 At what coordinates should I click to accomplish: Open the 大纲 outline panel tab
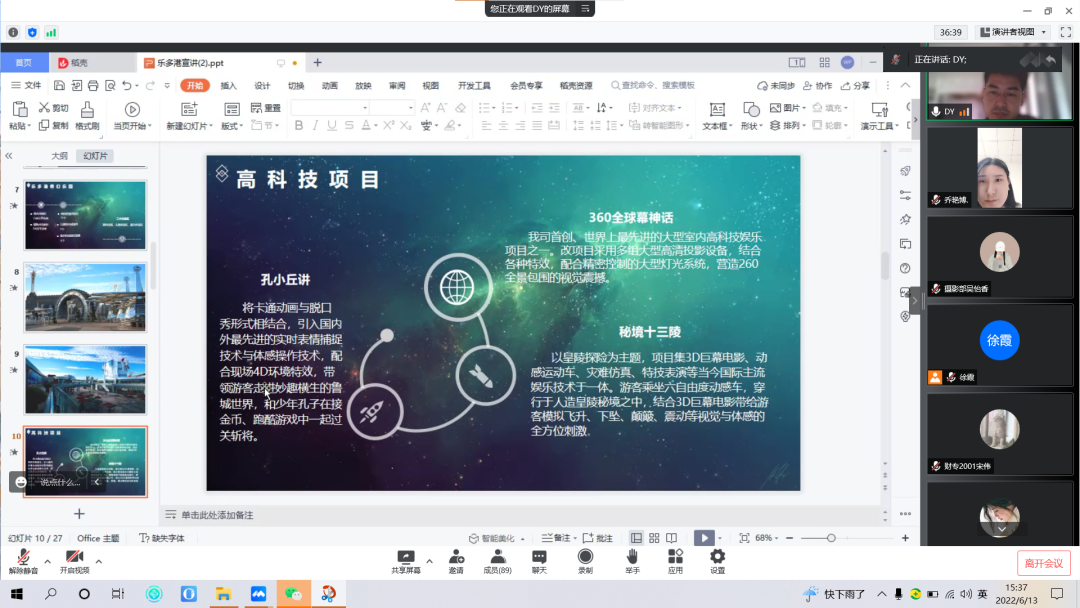pyautogui.click(x=60, y=156)
